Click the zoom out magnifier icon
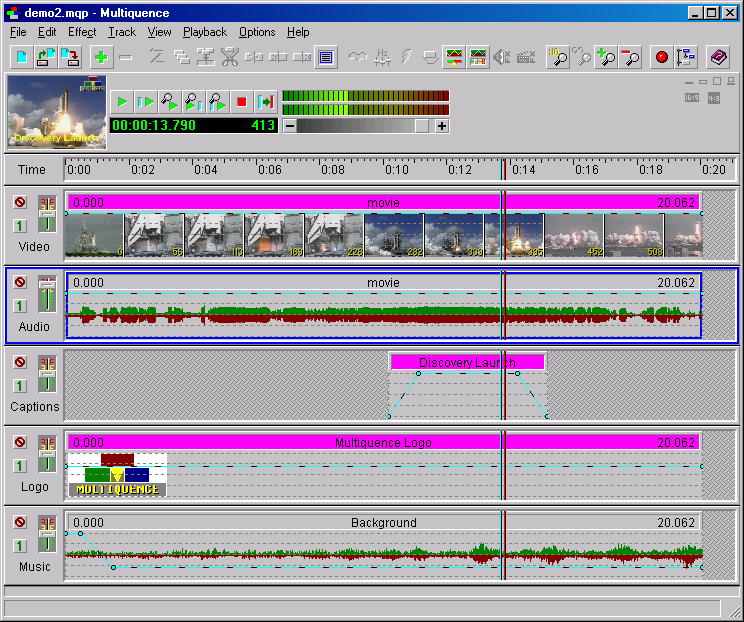744x622 pixels. pyautogui.click(x=630, y=57)
